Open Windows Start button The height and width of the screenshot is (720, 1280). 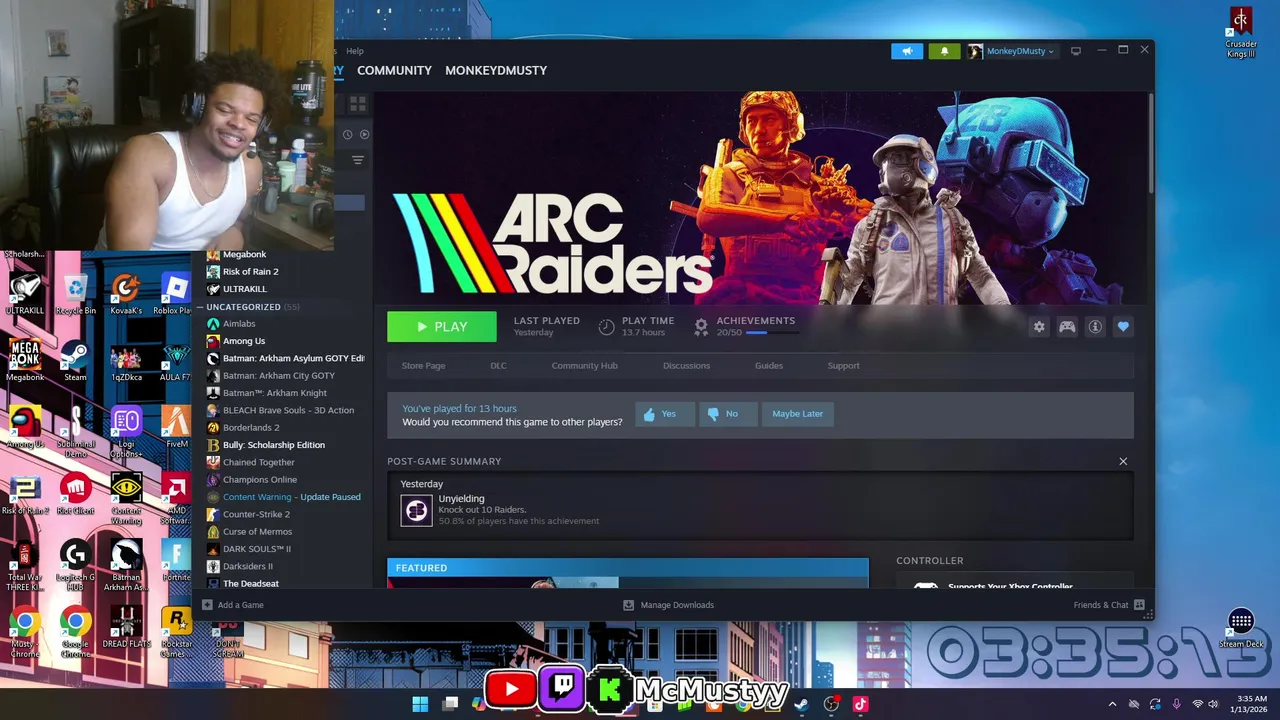(420, 704)
